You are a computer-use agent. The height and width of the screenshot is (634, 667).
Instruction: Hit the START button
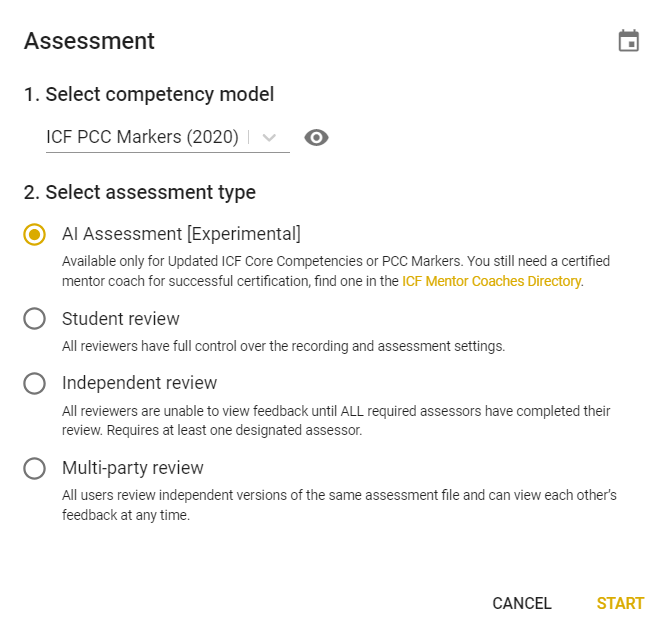(620, 603)
